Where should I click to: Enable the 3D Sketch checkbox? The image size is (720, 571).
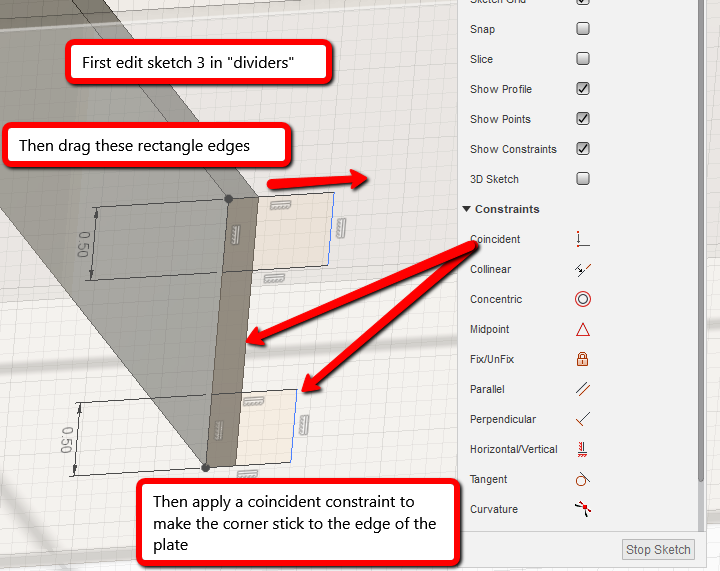[x=583, y=179]
